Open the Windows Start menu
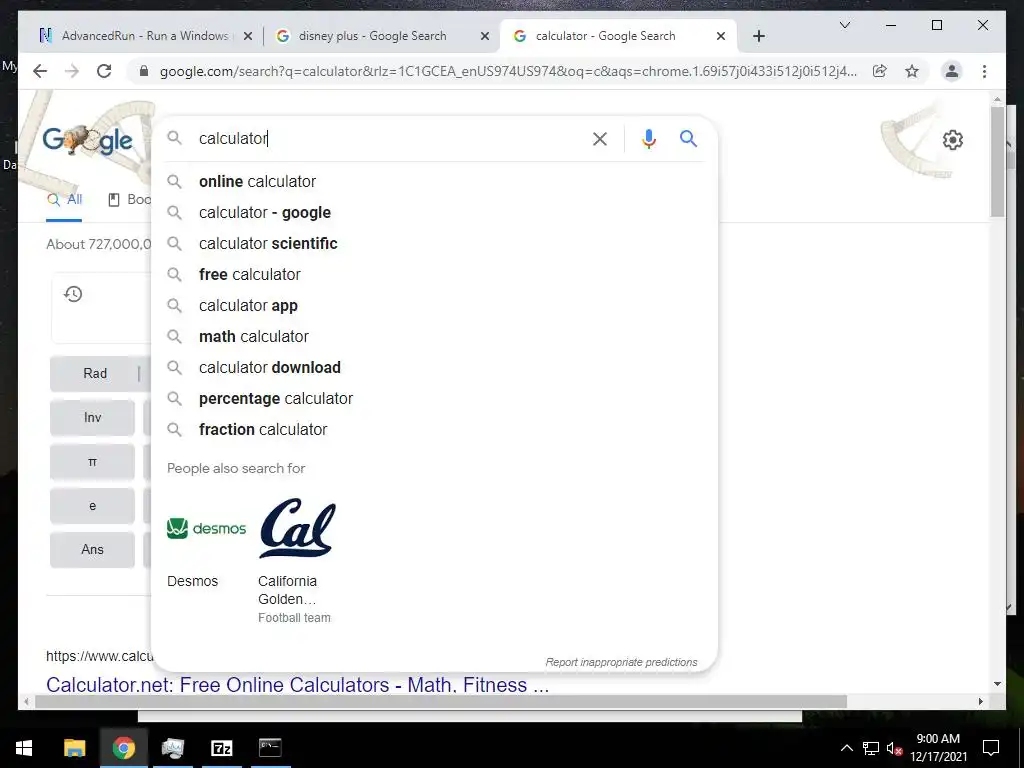Screen dimensions: 1024x768 [x=24, y=748]
